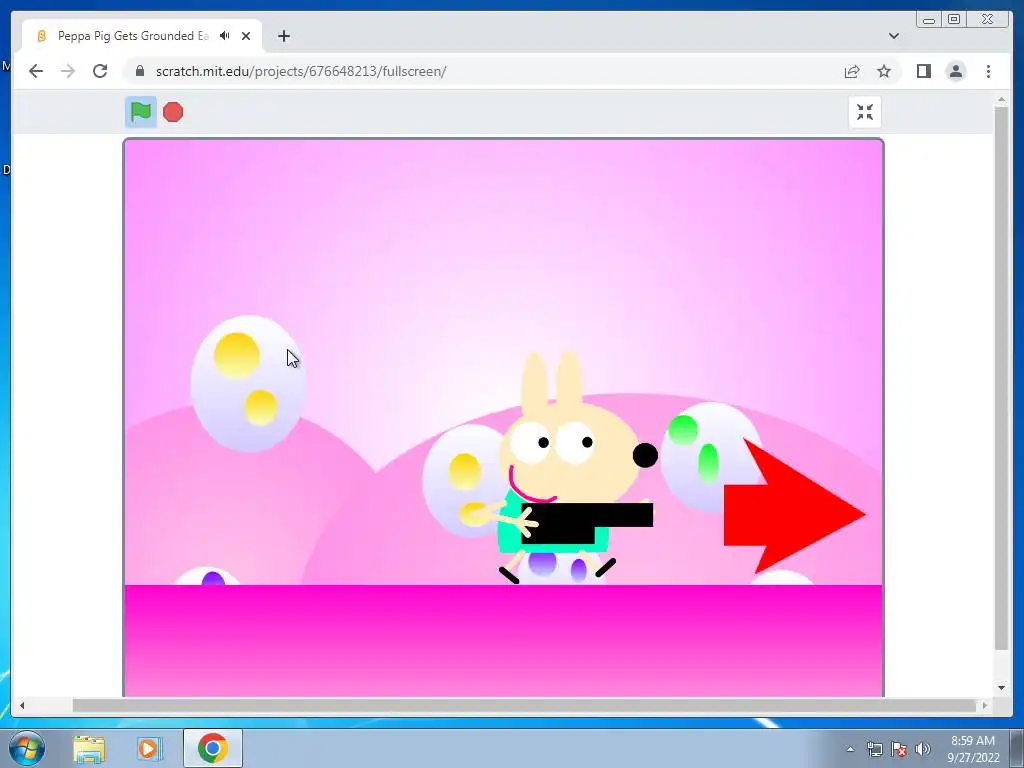1024x768 pixels.
Task: Show hidden system tray icons
Action: click(850, 749)
